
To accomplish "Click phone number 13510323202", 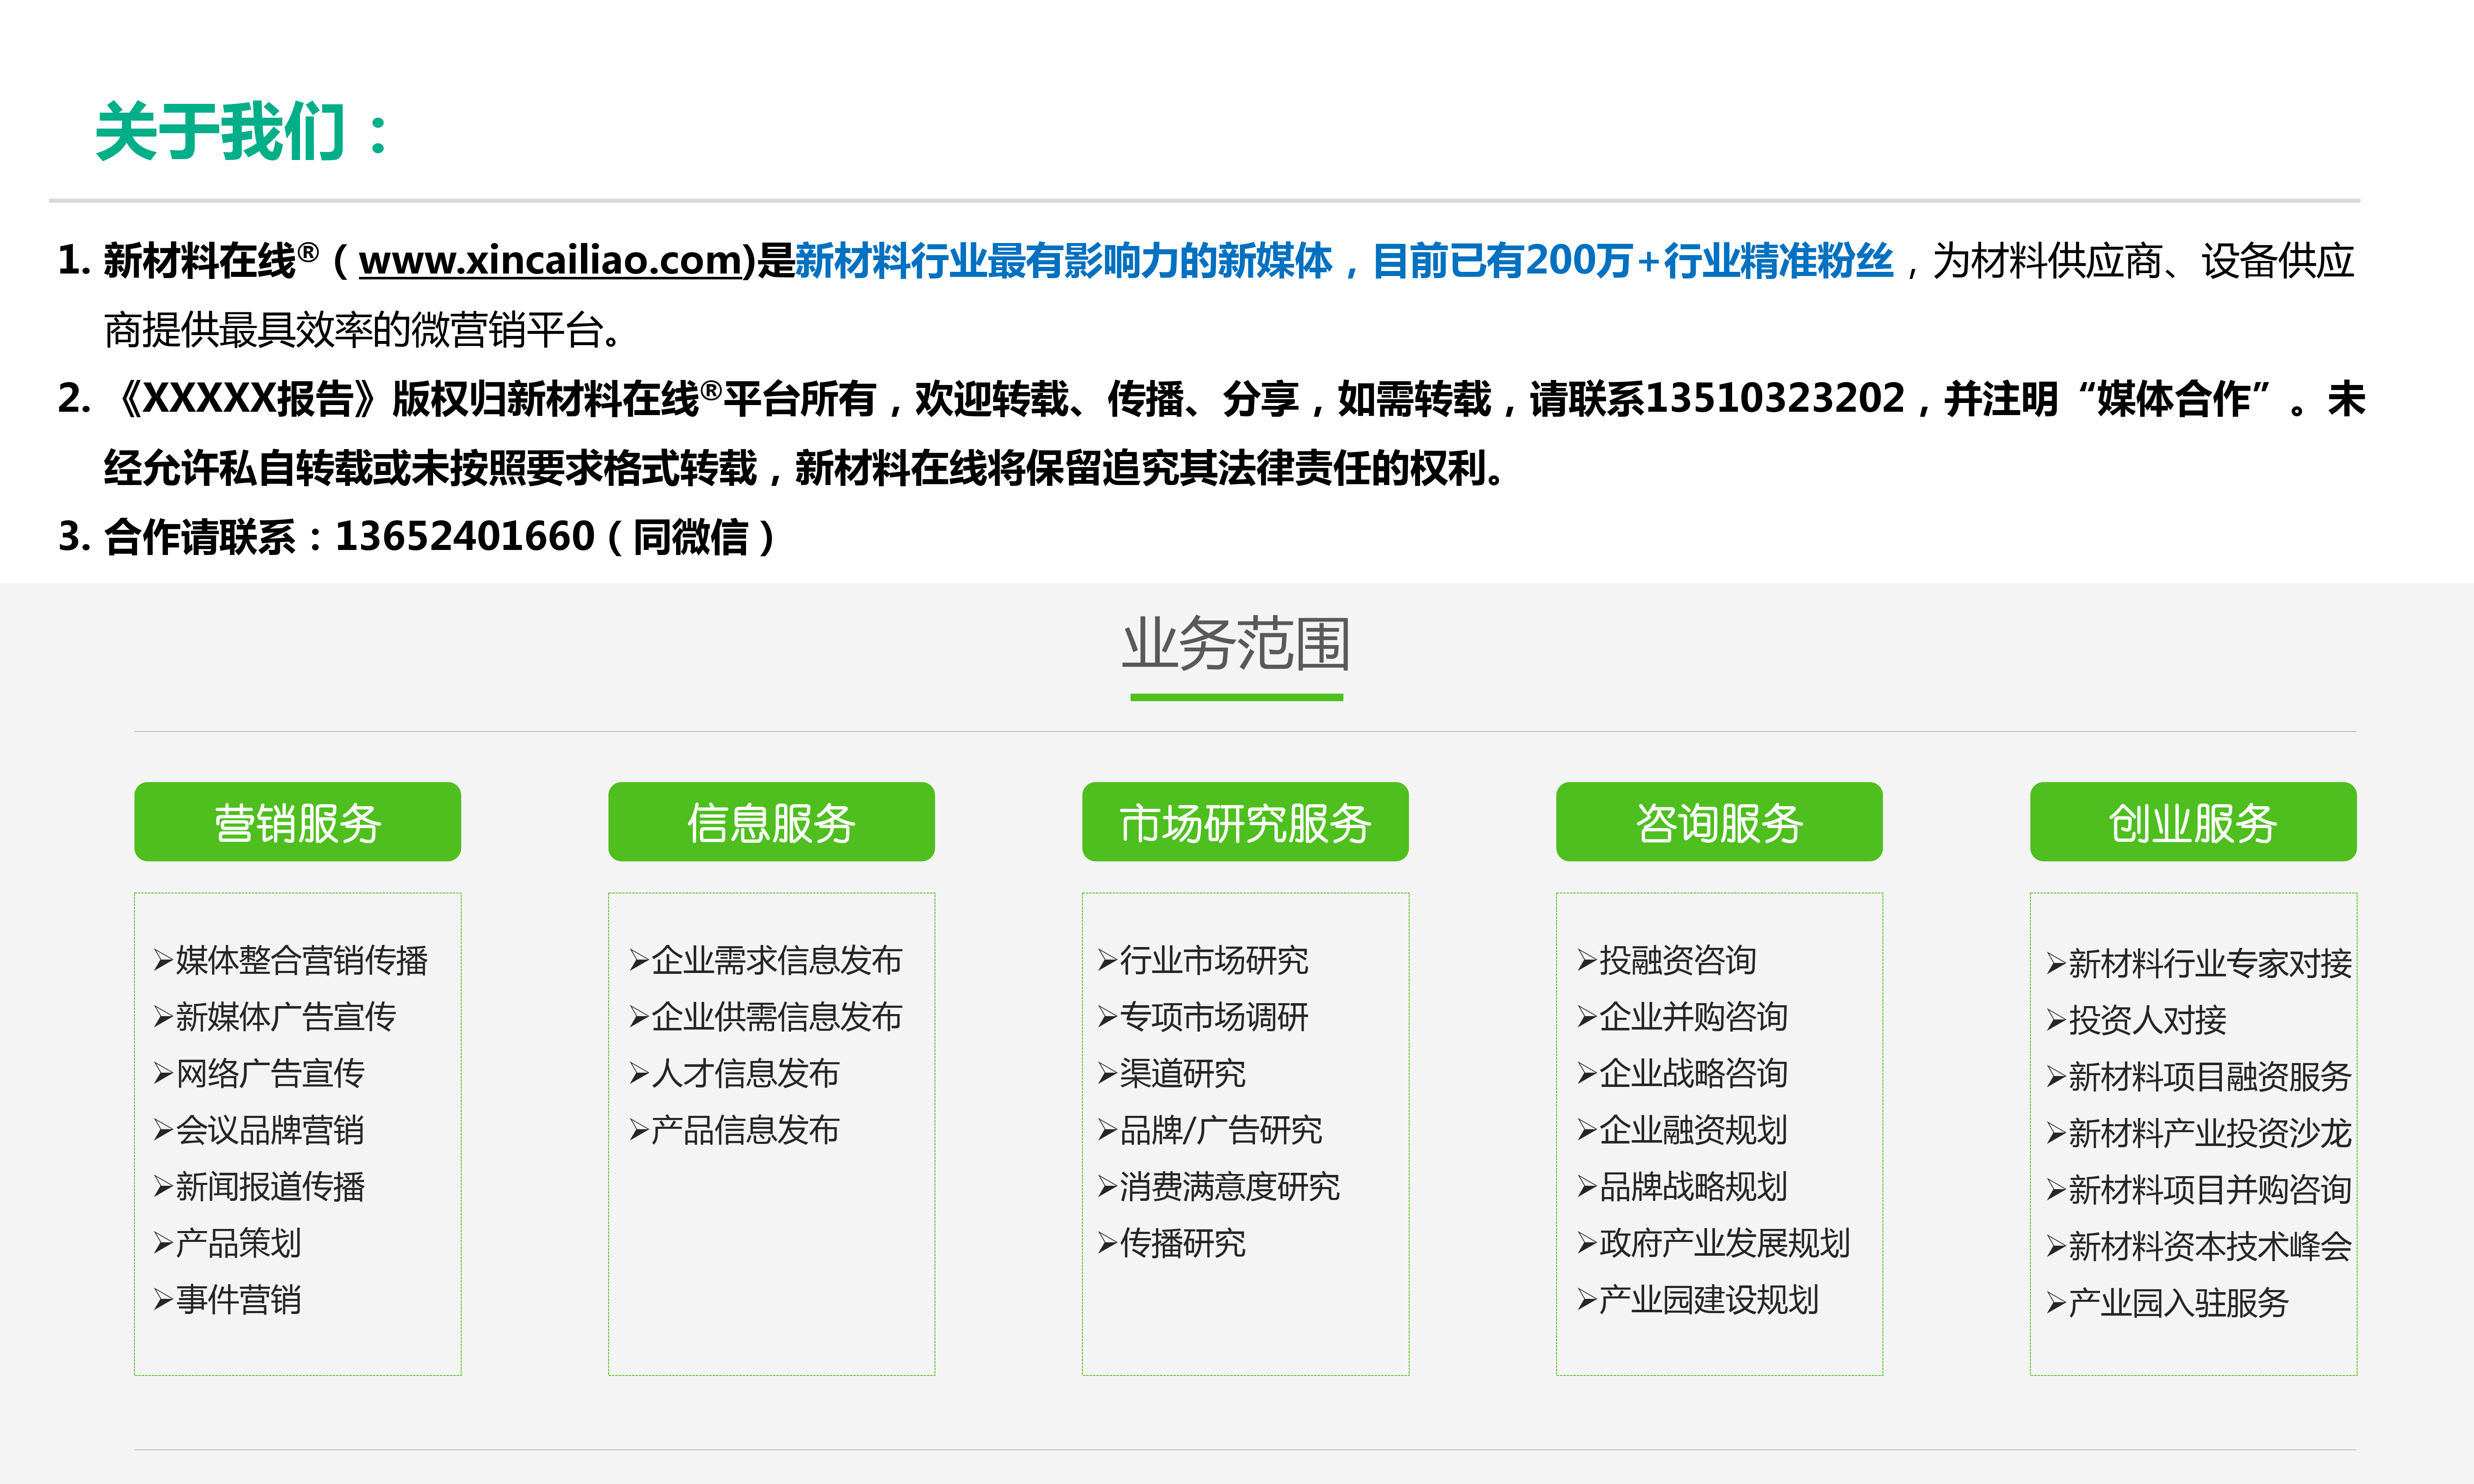I will (1775, 398).
